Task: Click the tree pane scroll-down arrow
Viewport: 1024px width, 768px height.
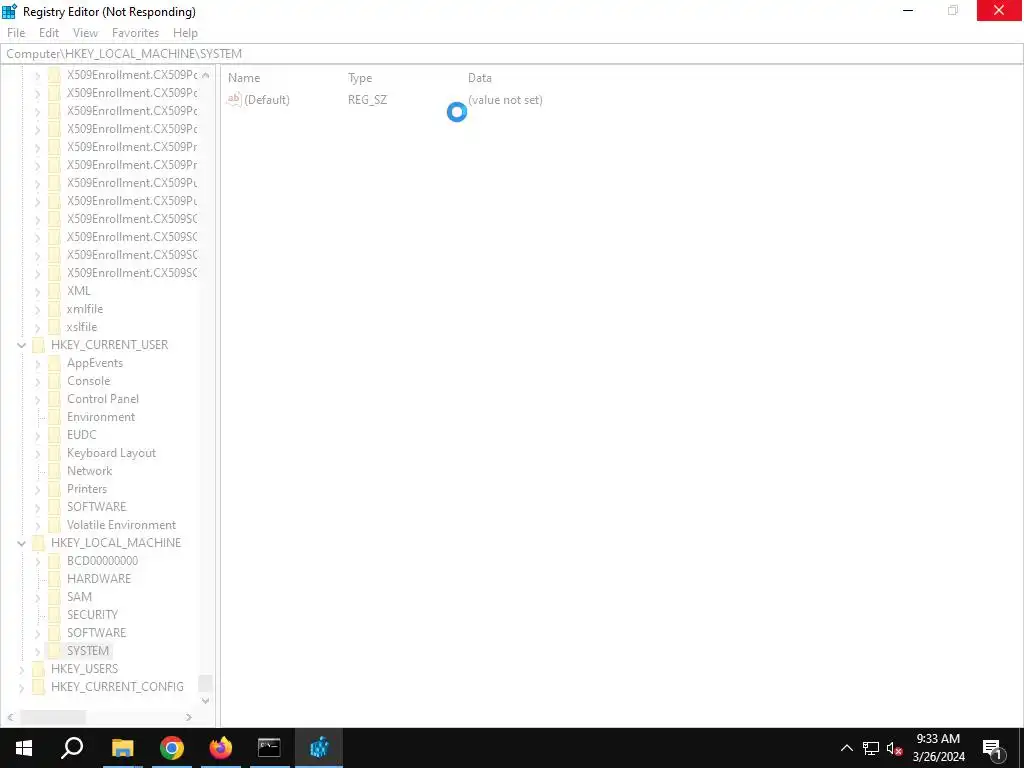Action: coord(206,701)
